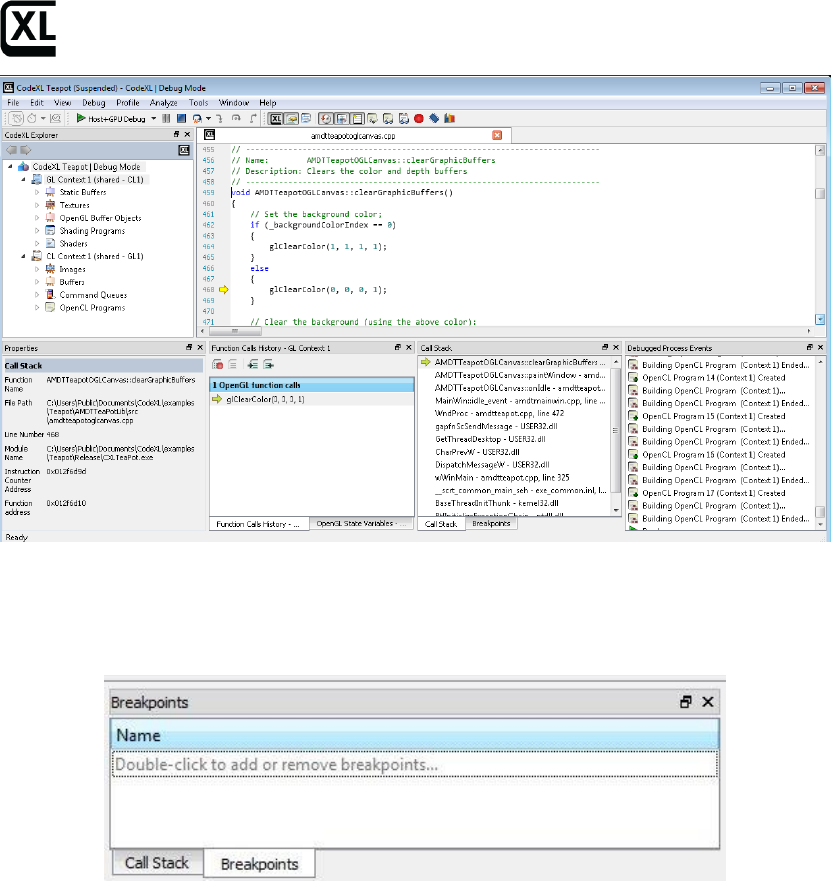
Task: Select OpenCL Program 17 (Context 1) Created event
Action: tap(714, 493)
